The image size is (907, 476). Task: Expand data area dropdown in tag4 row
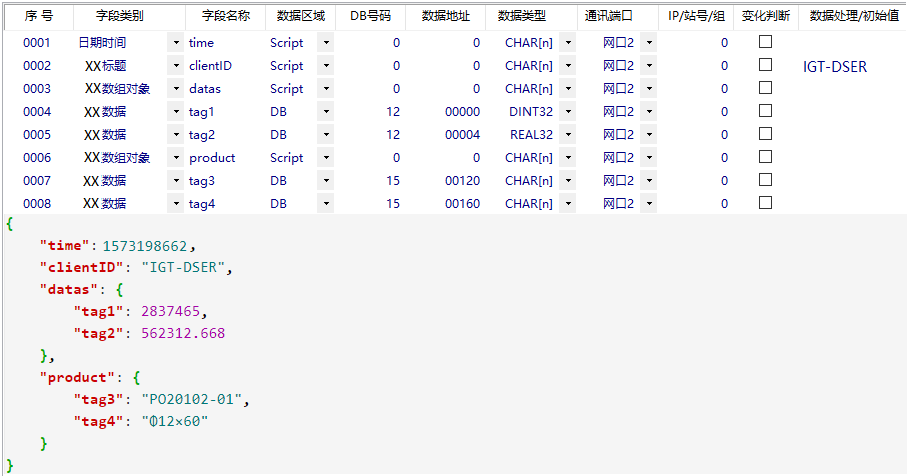(x=325, y=204)
